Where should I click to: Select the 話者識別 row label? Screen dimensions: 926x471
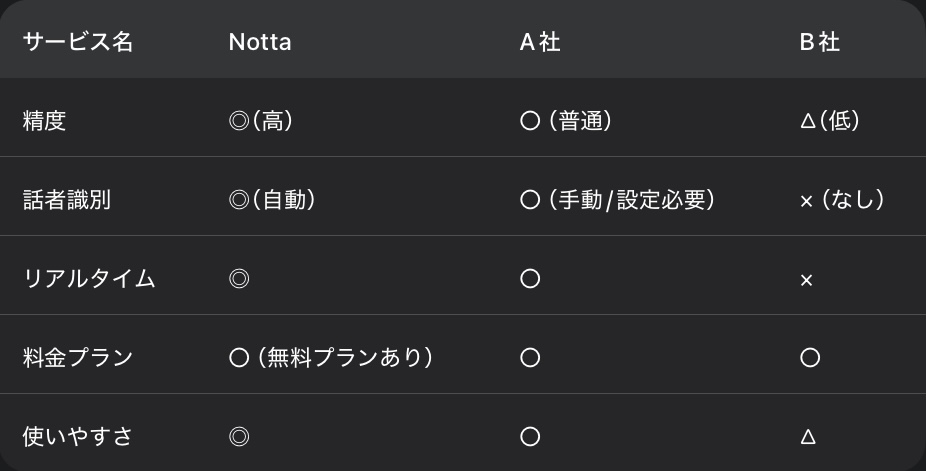pyautogui.click(x=67, y=200)
